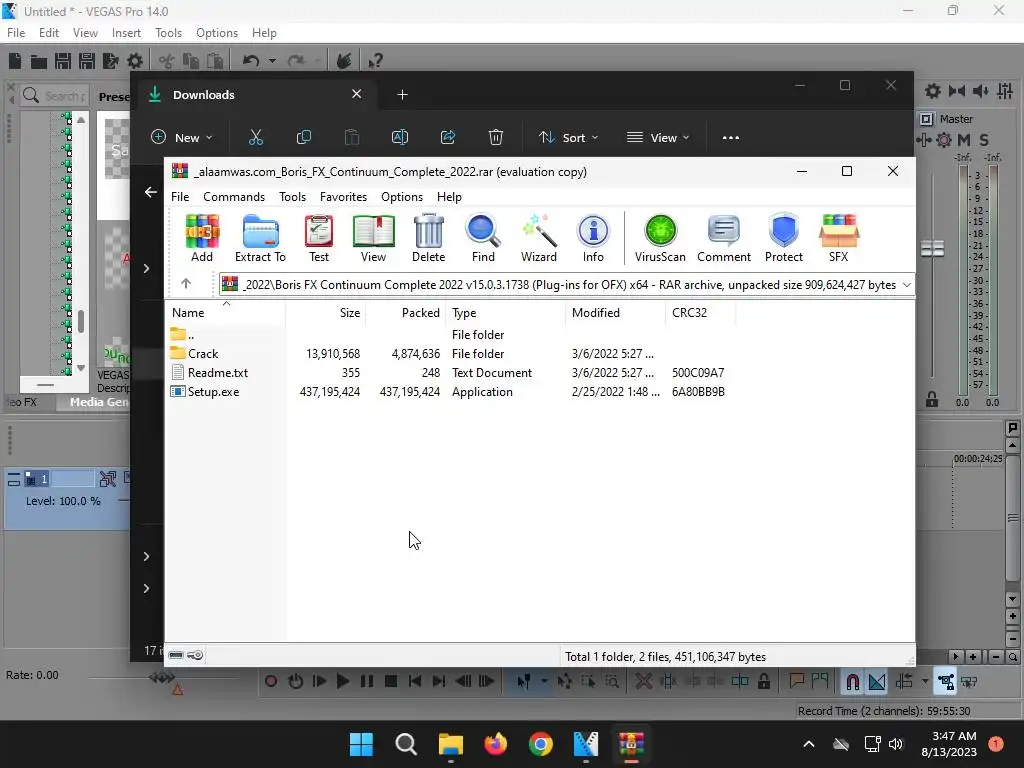Click the SFX icon in WinRAR
Image resolution: width=1024 pixels, height=768 pixels.
[x=839, y=238]
